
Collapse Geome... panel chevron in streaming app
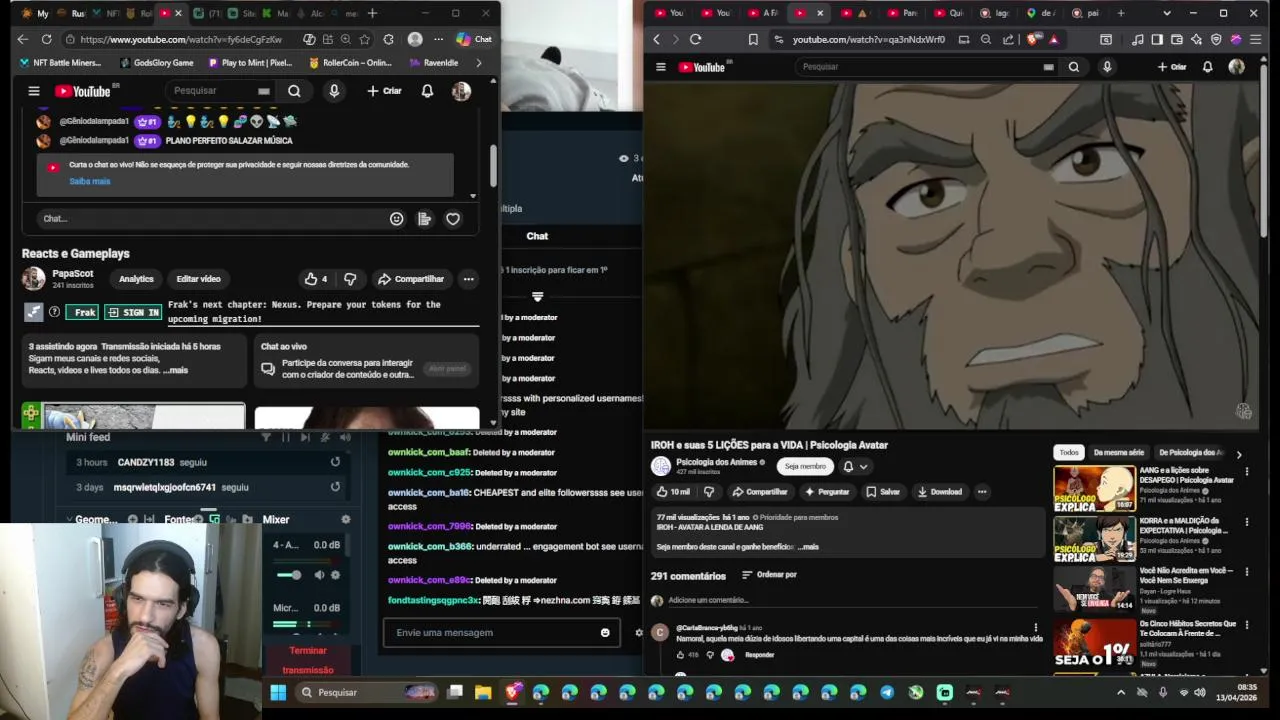[x=68, y=520]
